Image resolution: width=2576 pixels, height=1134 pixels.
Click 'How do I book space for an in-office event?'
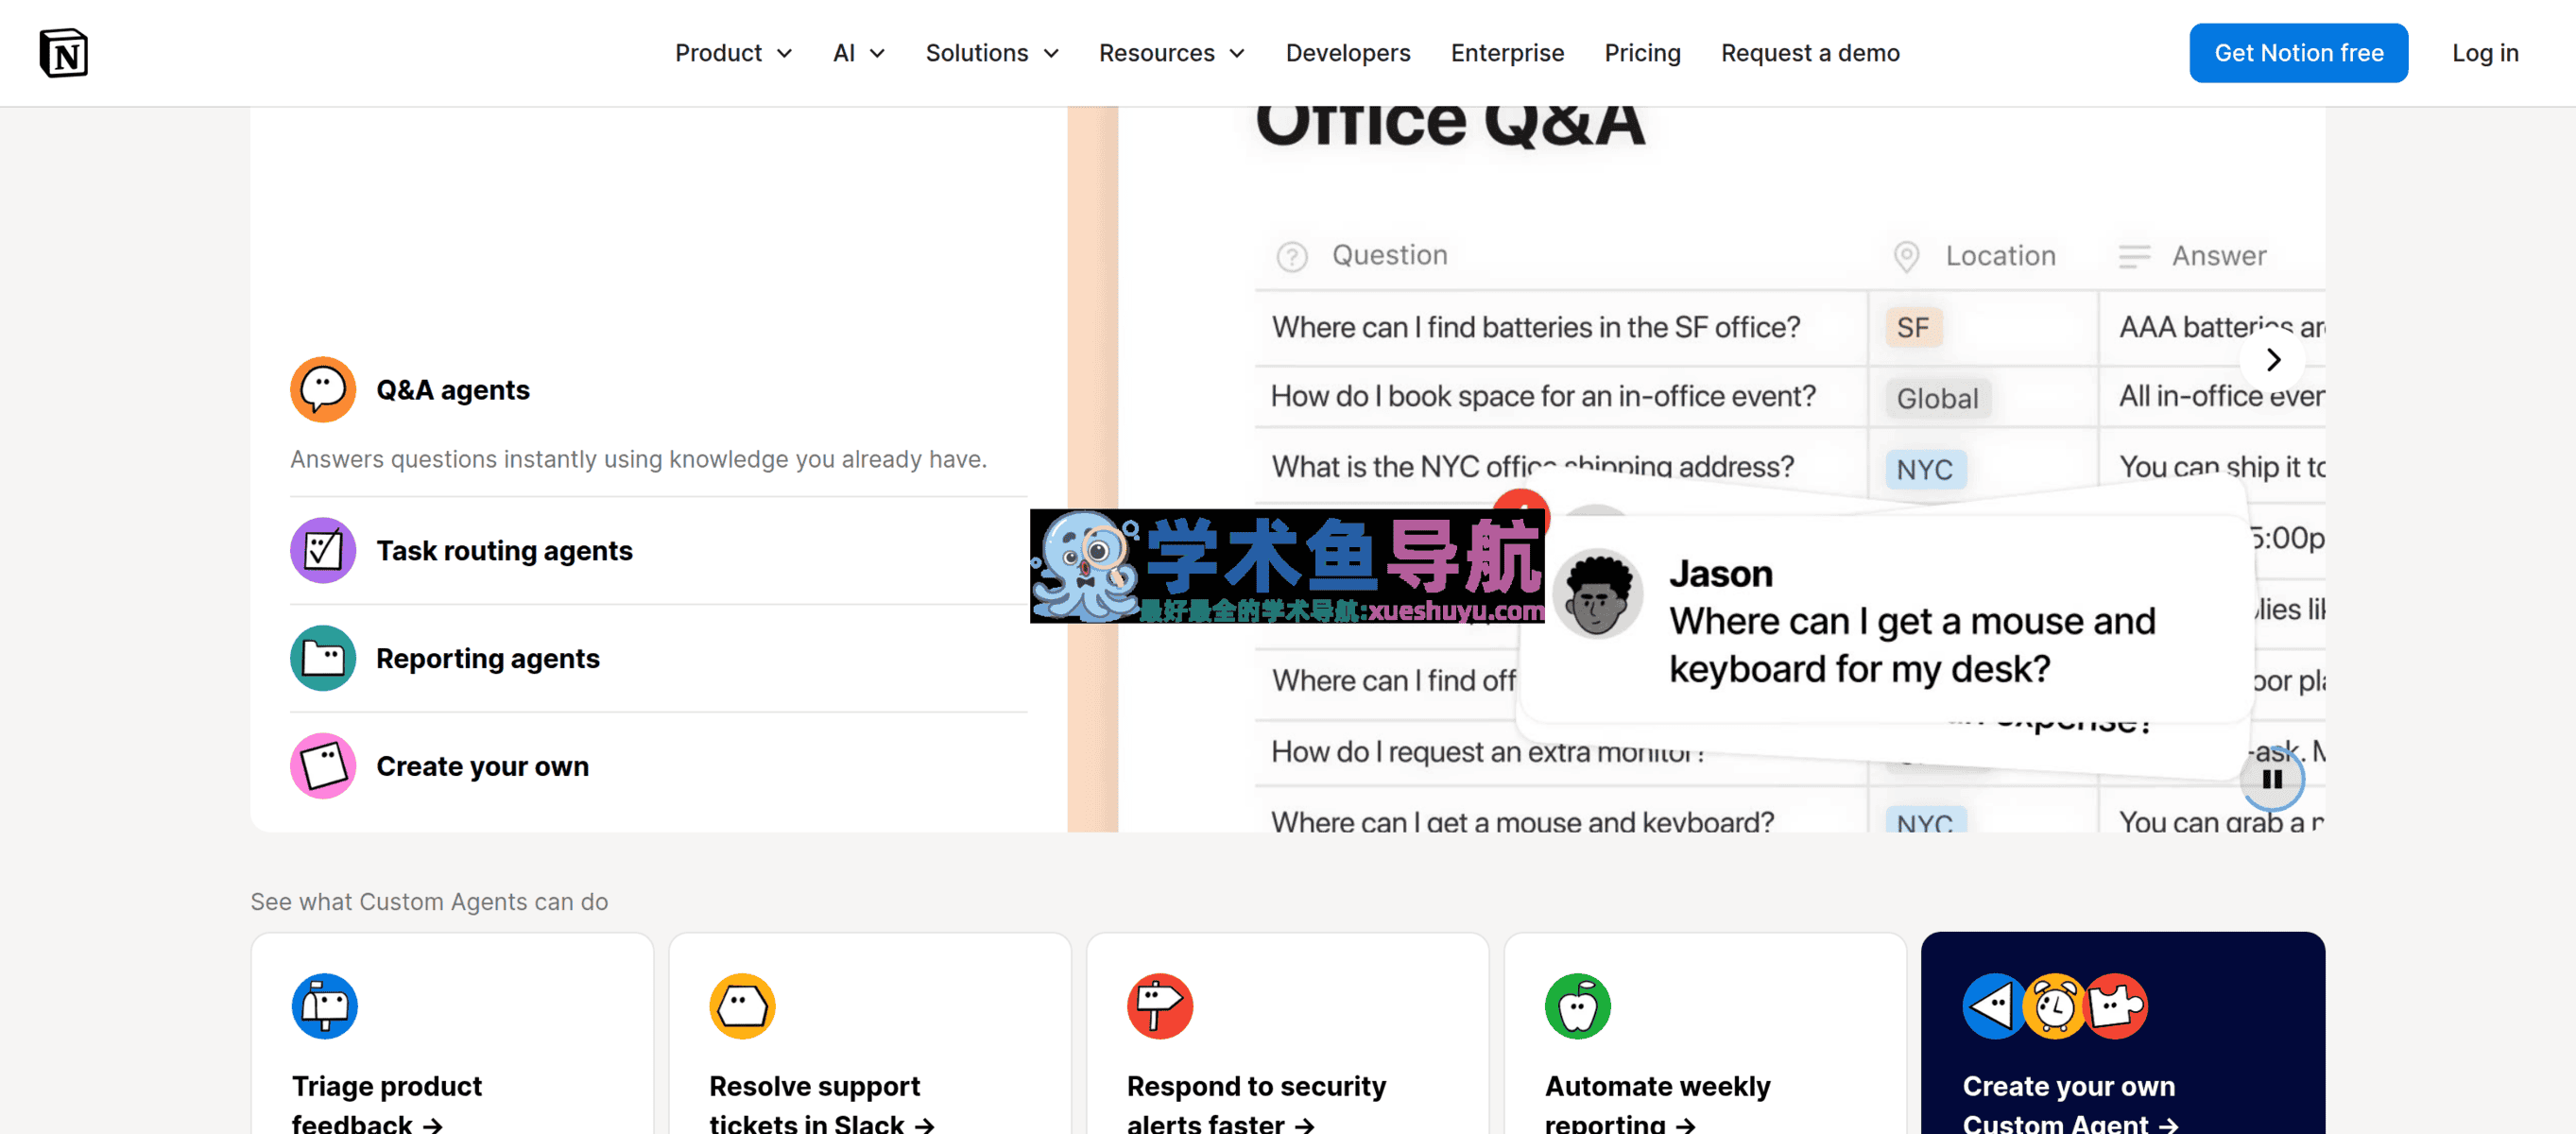pos(1543,396)
